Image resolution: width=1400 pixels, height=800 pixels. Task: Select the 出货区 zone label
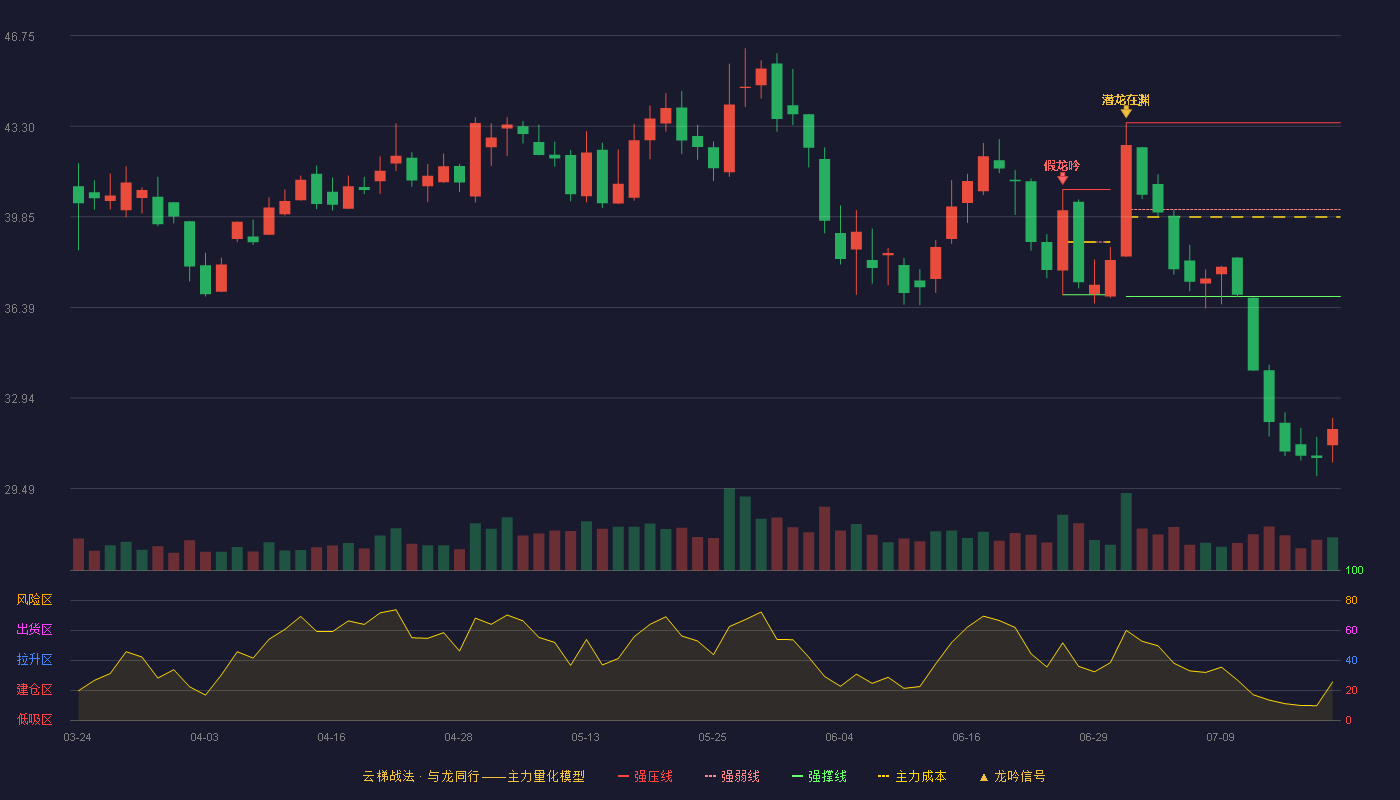34,630
